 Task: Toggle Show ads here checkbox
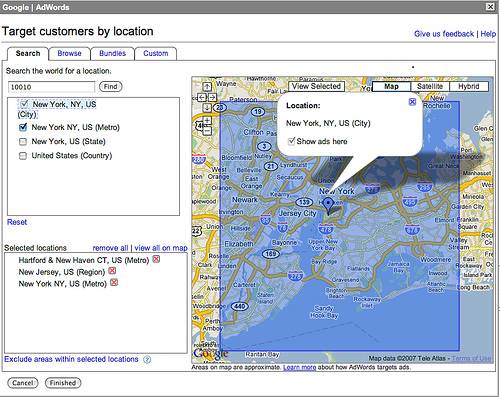point(291,141)
